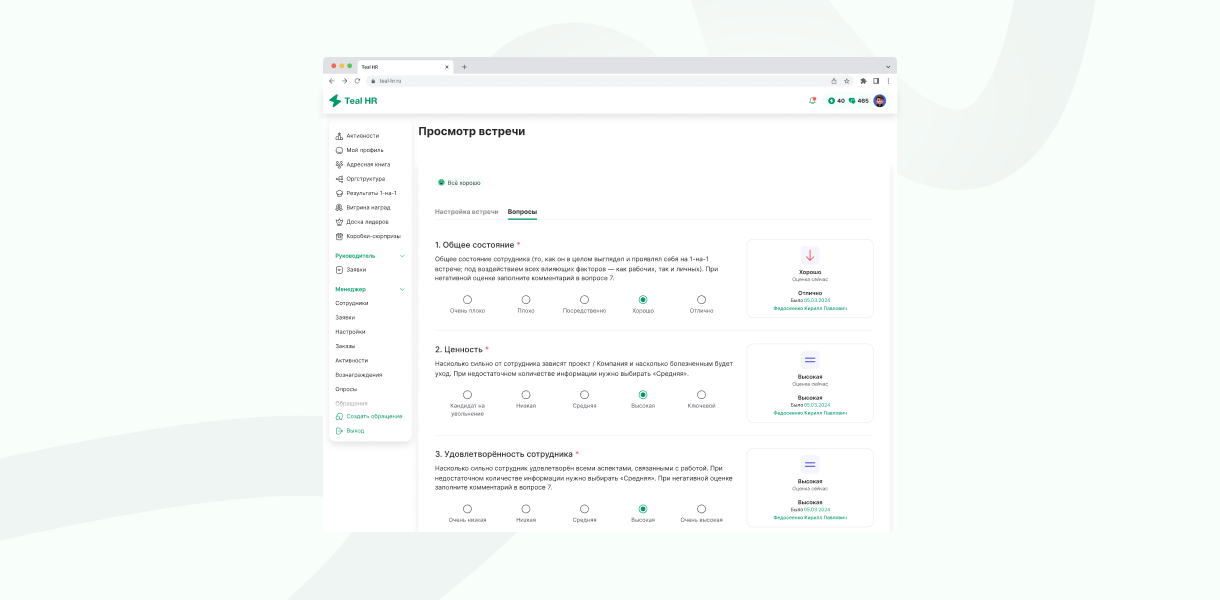Close the Teal HR browser tab
This screenshot has height=600, width=1220.
pos(447,67)
